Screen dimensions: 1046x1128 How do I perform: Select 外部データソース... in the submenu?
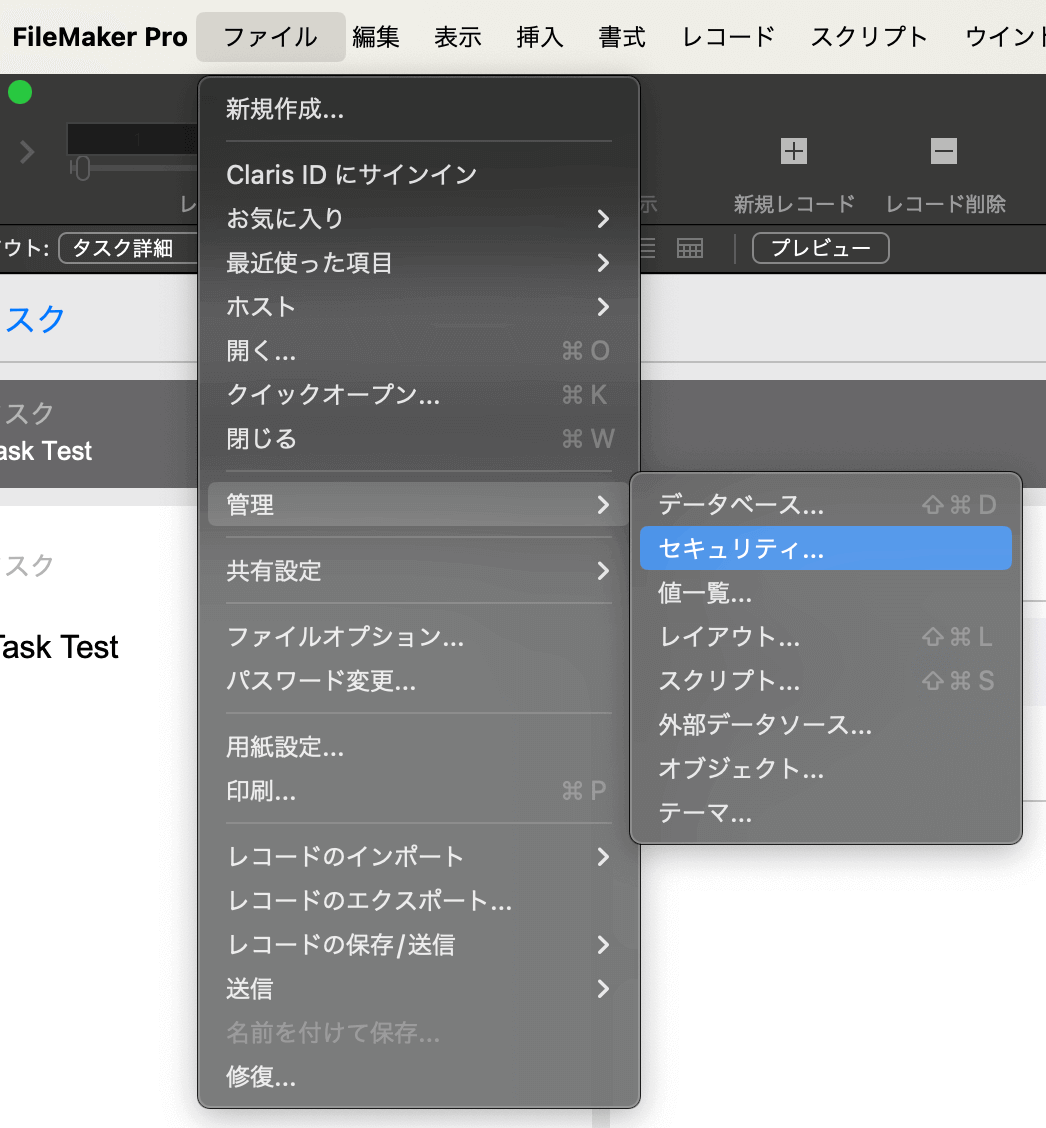[826, 724]
